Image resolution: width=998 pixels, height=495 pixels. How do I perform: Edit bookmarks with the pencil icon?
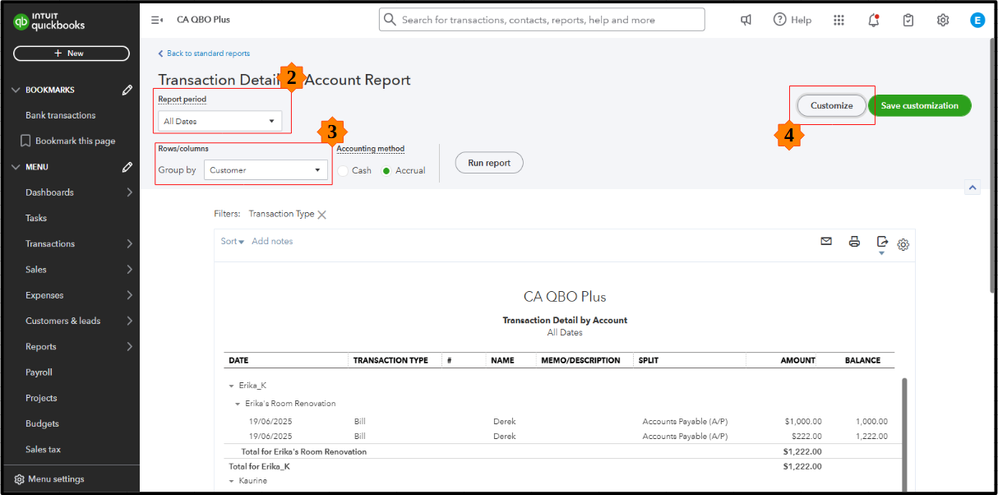(127, 90)
